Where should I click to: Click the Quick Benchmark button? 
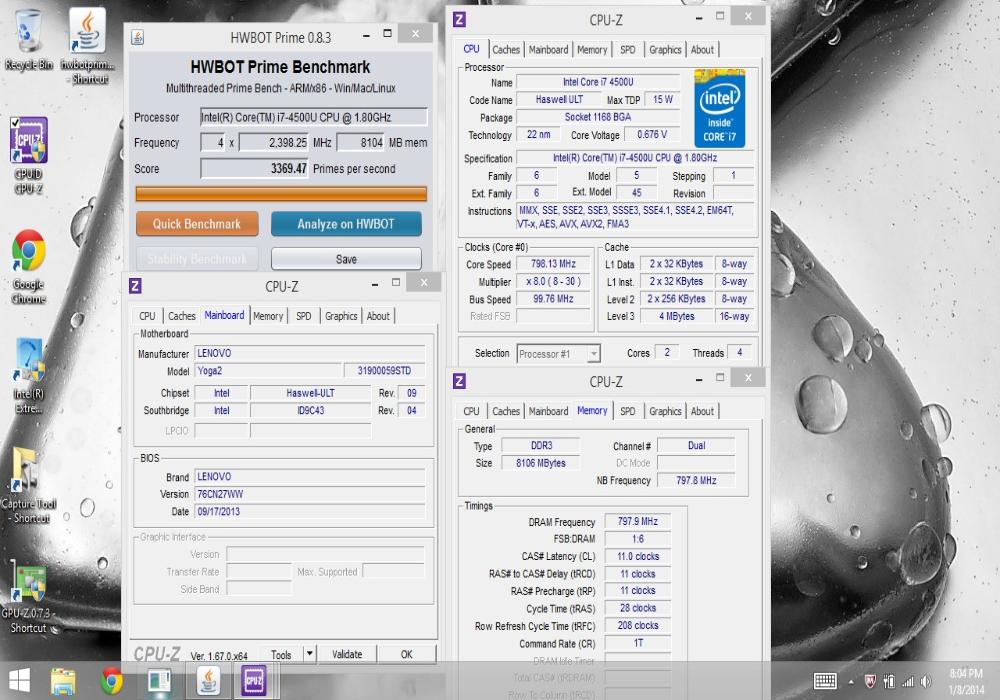197,224
